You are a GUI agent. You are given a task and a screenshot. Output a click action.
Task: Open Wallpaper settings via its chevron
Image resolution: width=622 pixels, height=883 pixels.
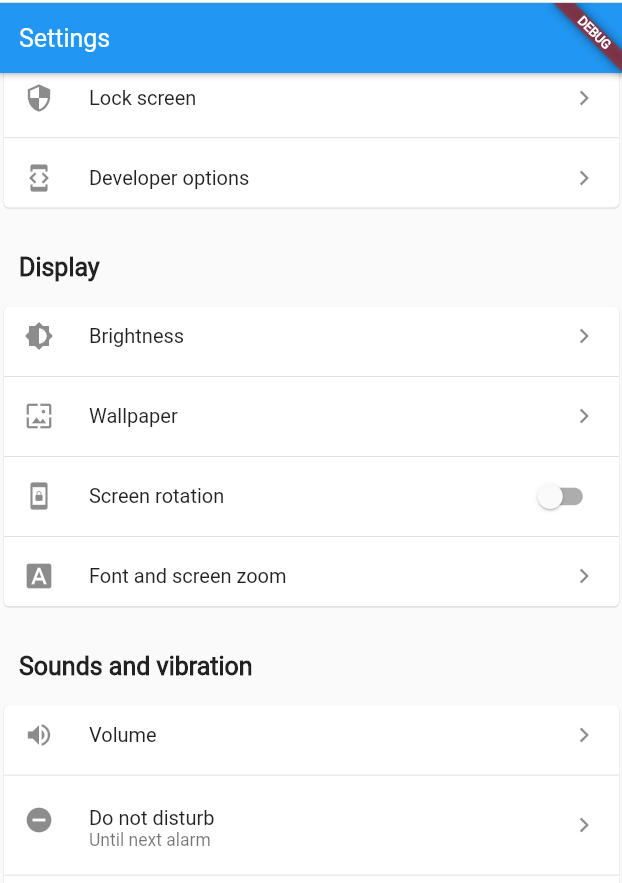pyautogui.click(x=584, y=416)
